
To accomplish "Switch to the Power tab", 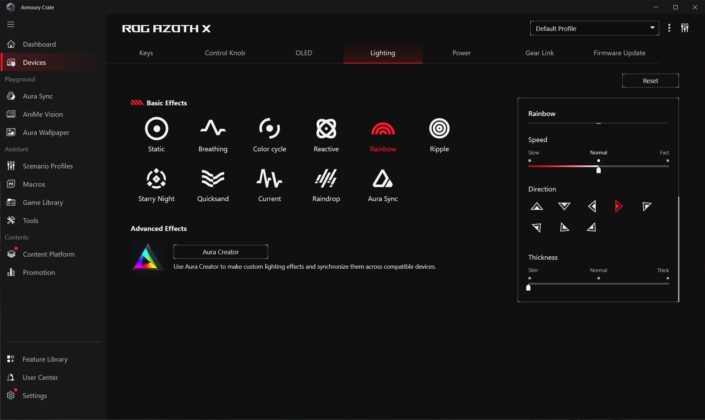I will (461, 53).
